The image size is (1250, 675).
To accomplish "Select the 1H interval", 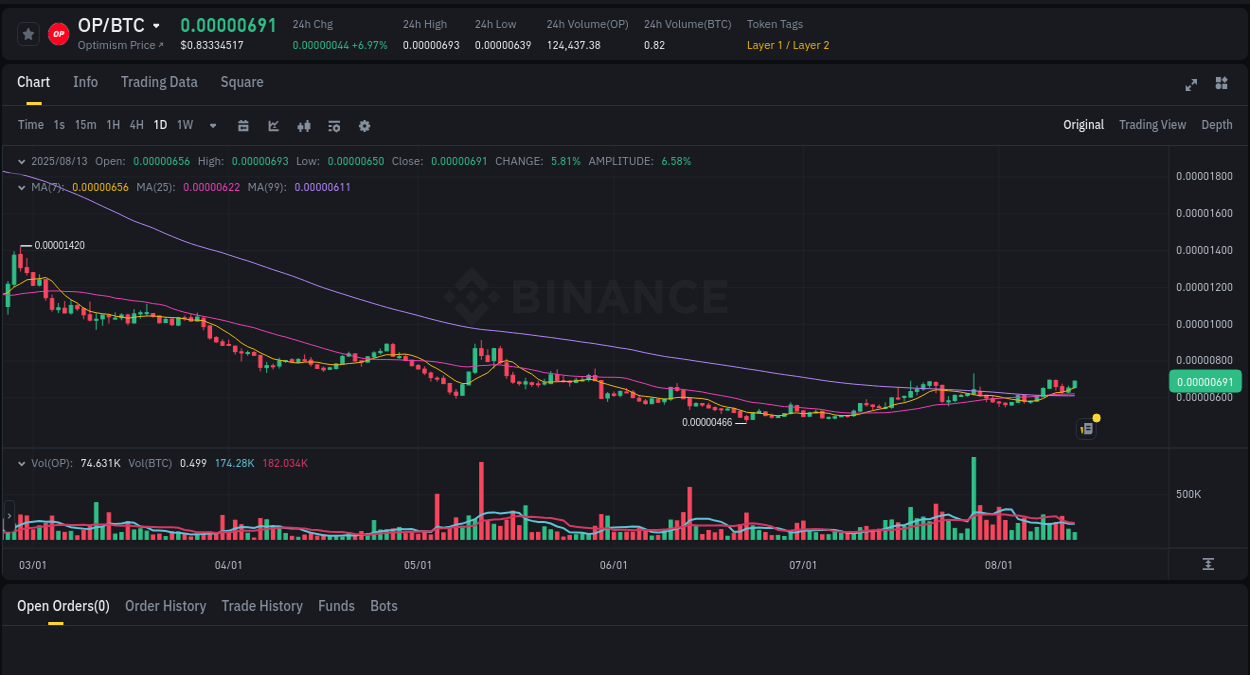I will 113,125.
